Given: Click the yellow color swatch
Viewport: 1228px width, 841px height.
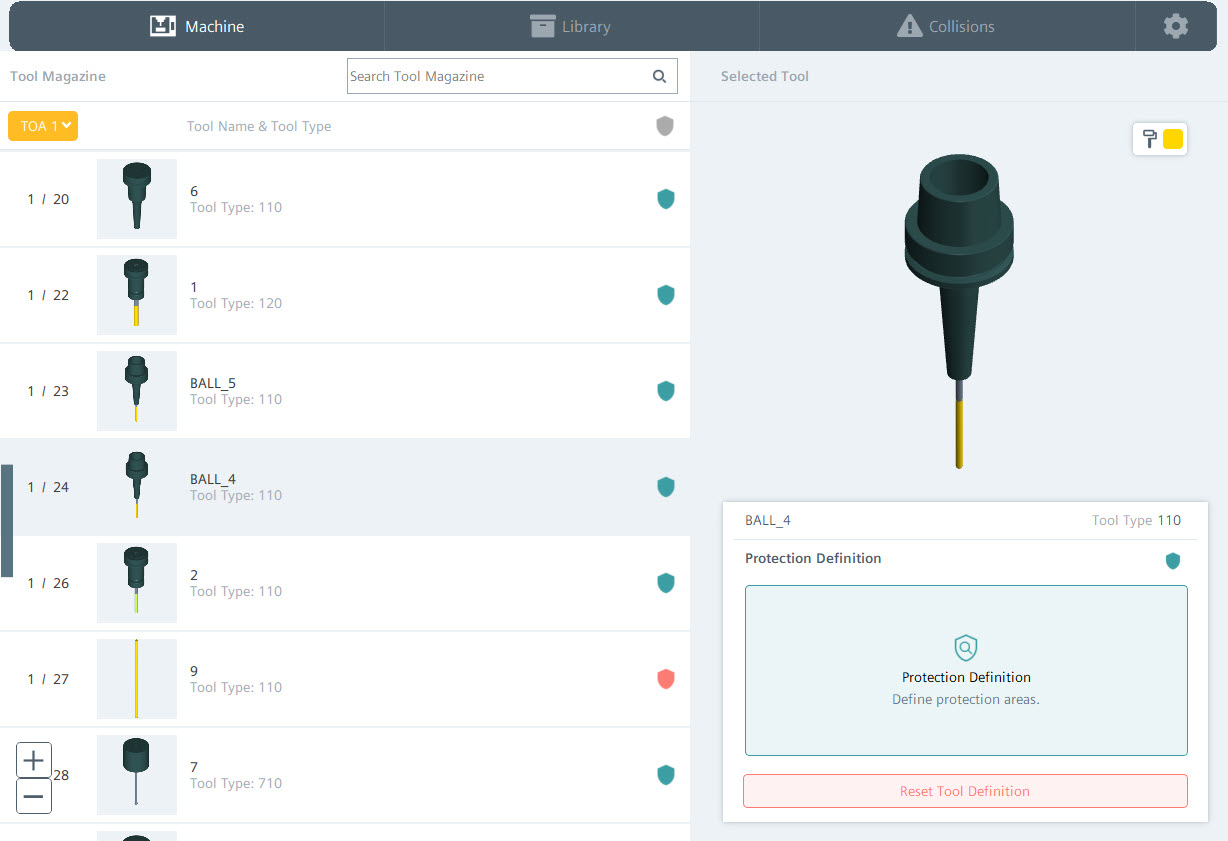Looking at the screenshot, I should click(1173, 139).
